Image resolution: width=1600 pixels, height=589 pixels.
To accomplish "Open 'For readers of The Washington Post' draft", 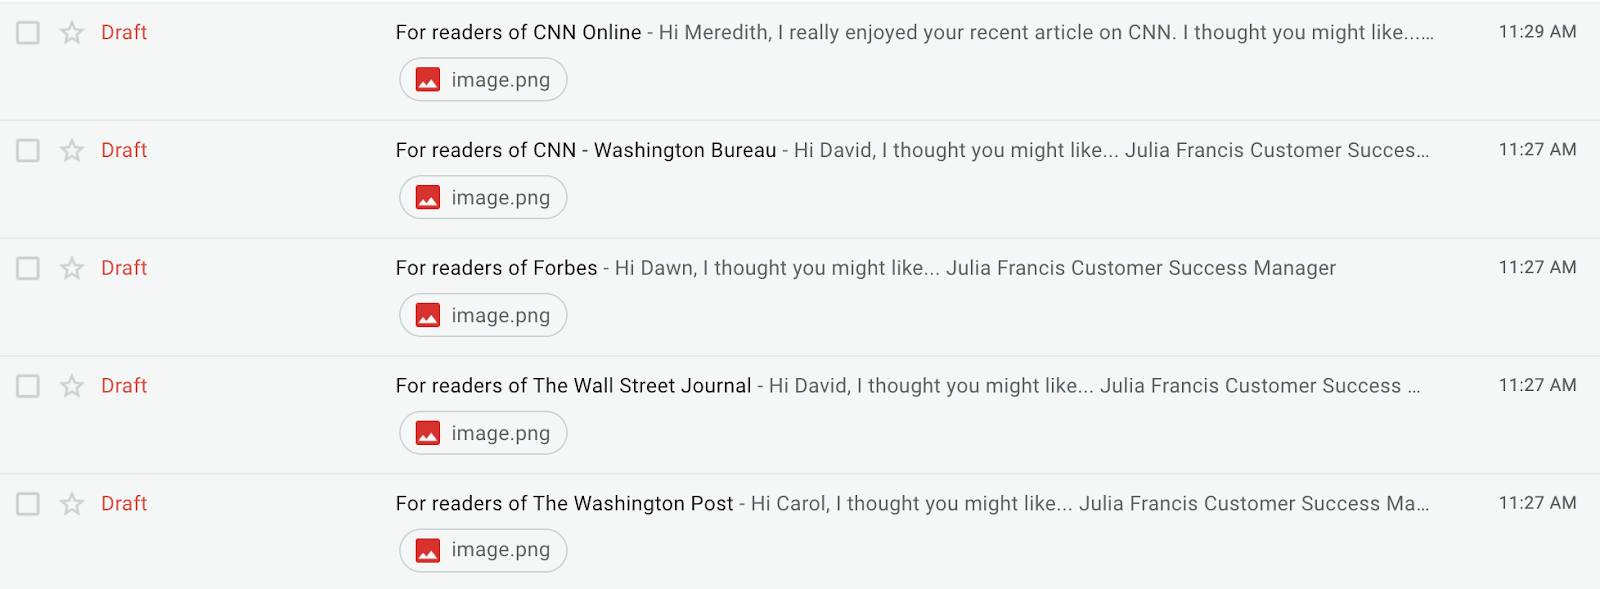I will (x=564, y=504).
